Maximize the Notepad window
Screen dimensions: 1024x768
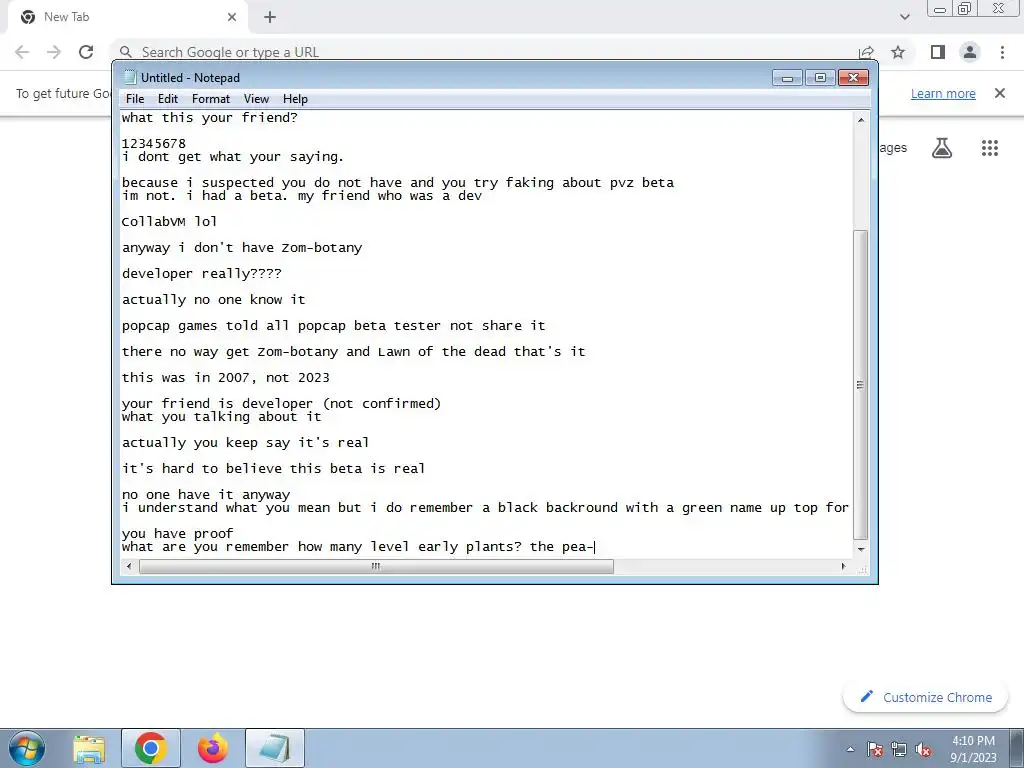click(x=820, y=78)
